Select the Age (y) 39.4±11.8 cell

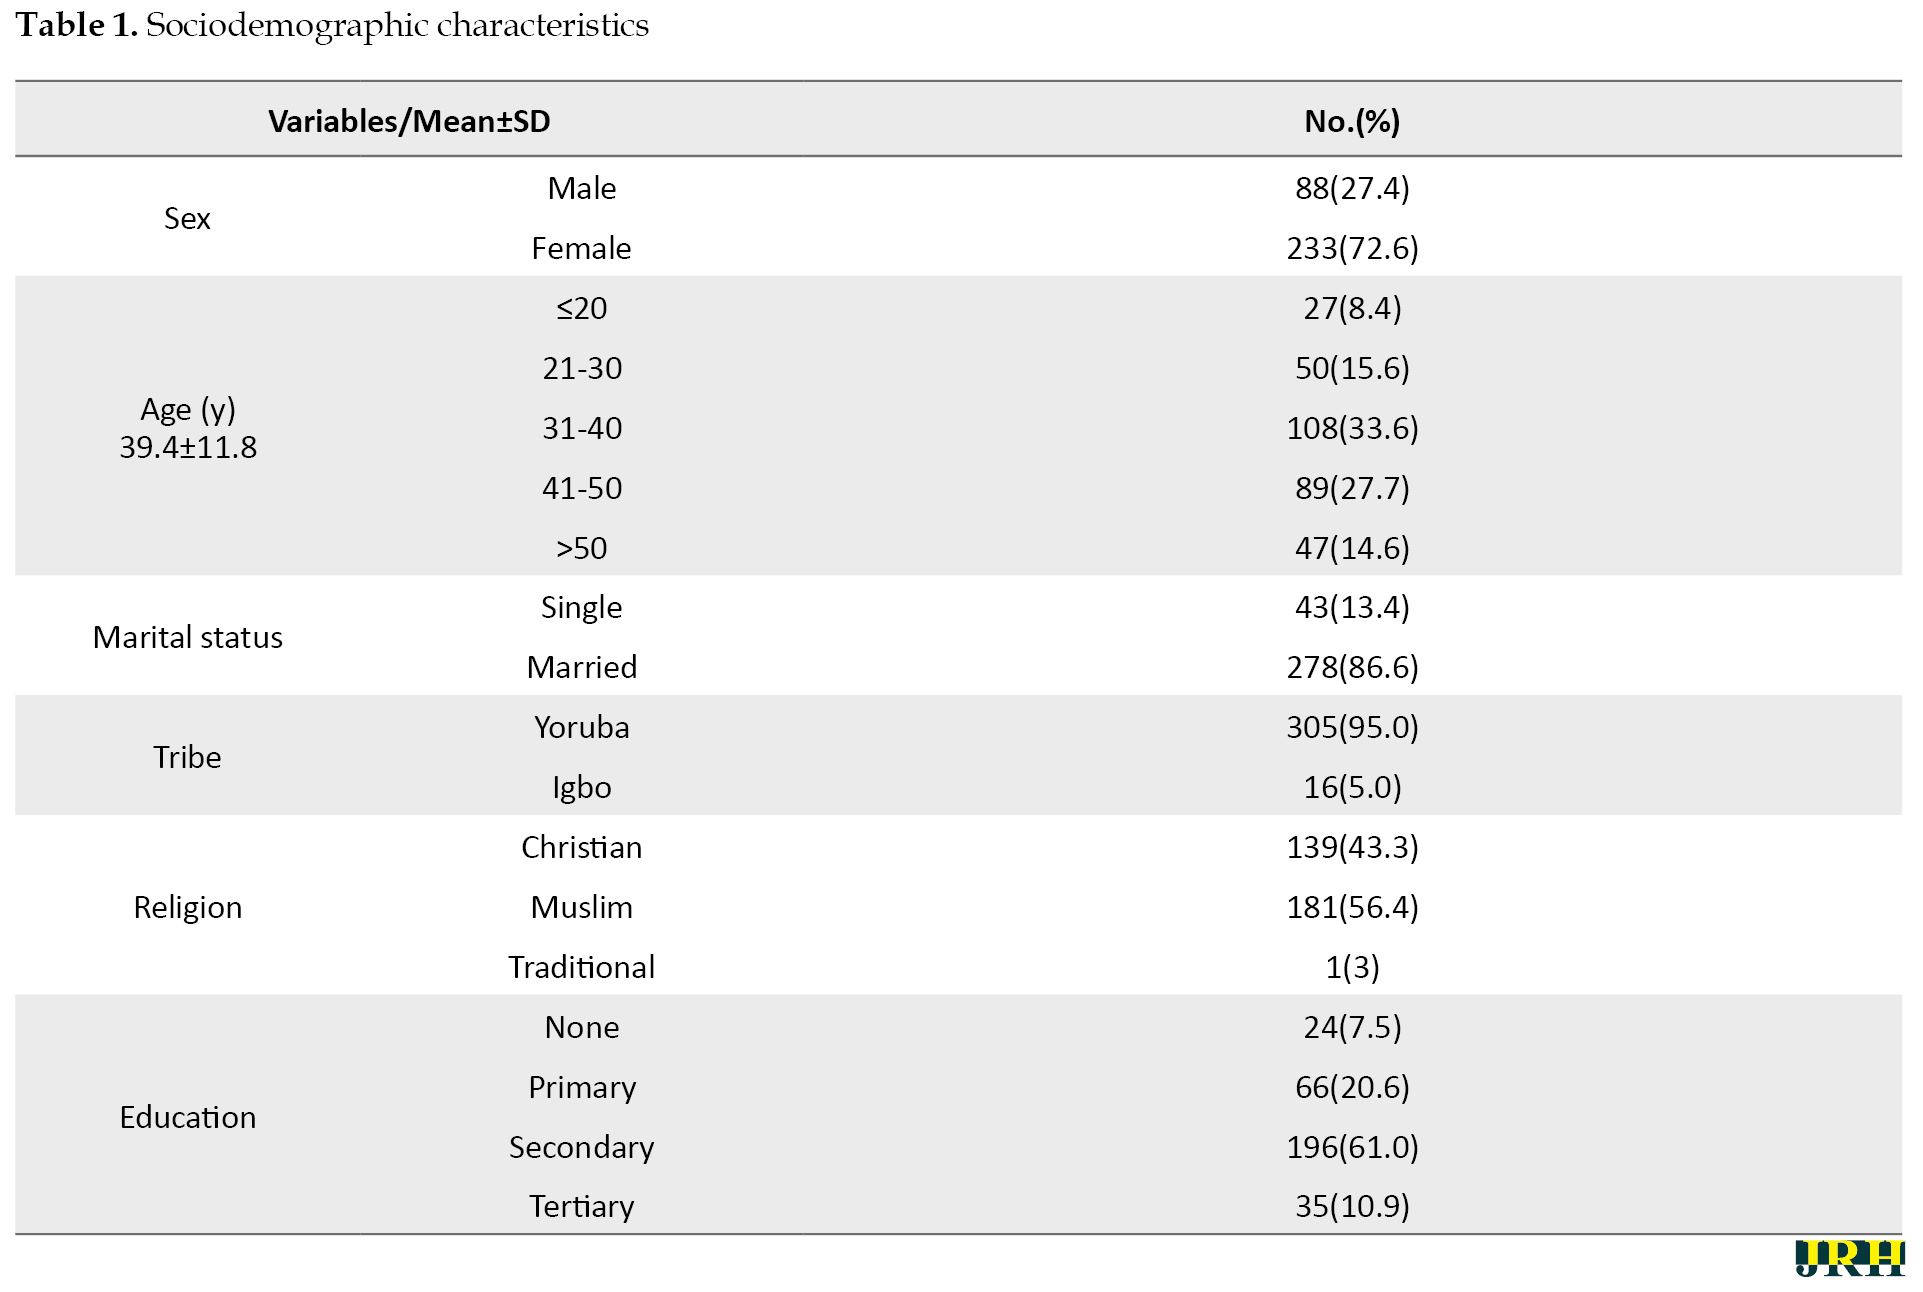188,428
